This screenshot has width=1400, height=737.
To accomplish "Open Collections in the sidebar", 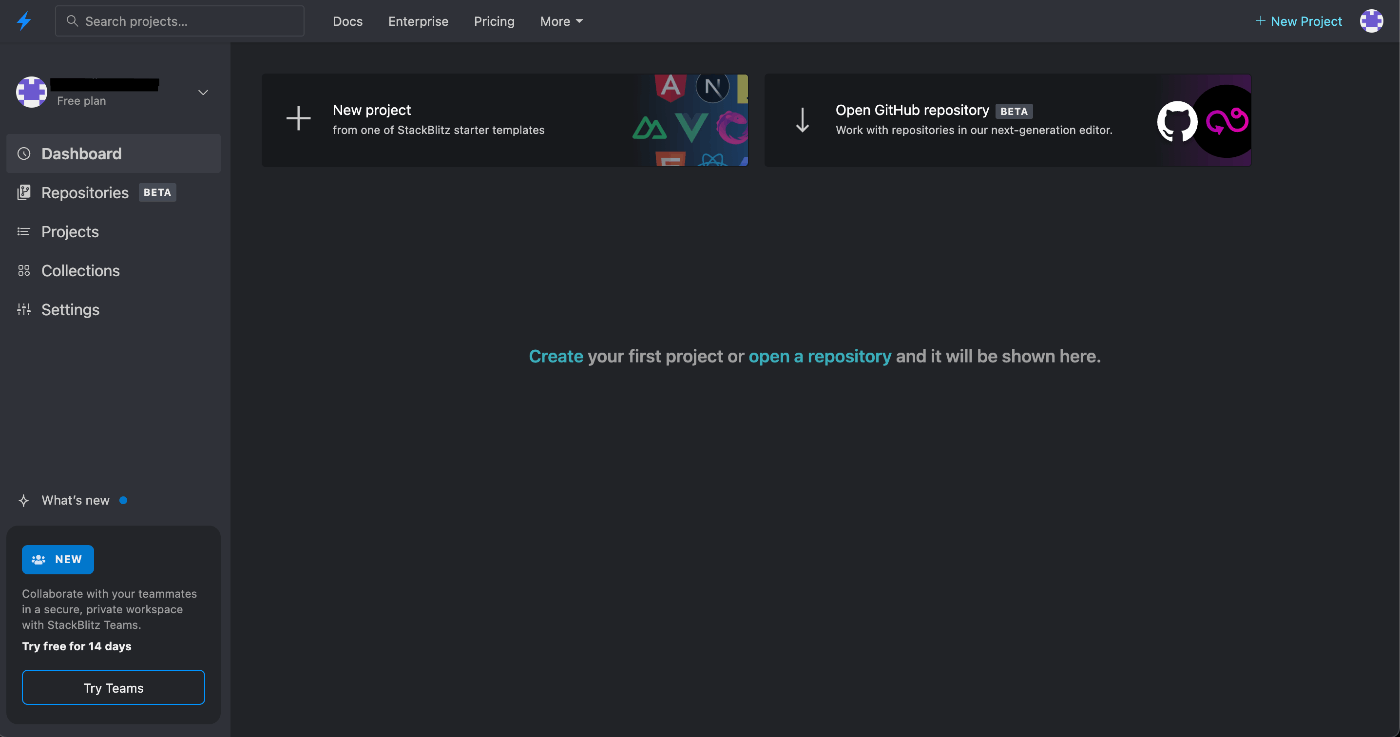I will 113,270.
